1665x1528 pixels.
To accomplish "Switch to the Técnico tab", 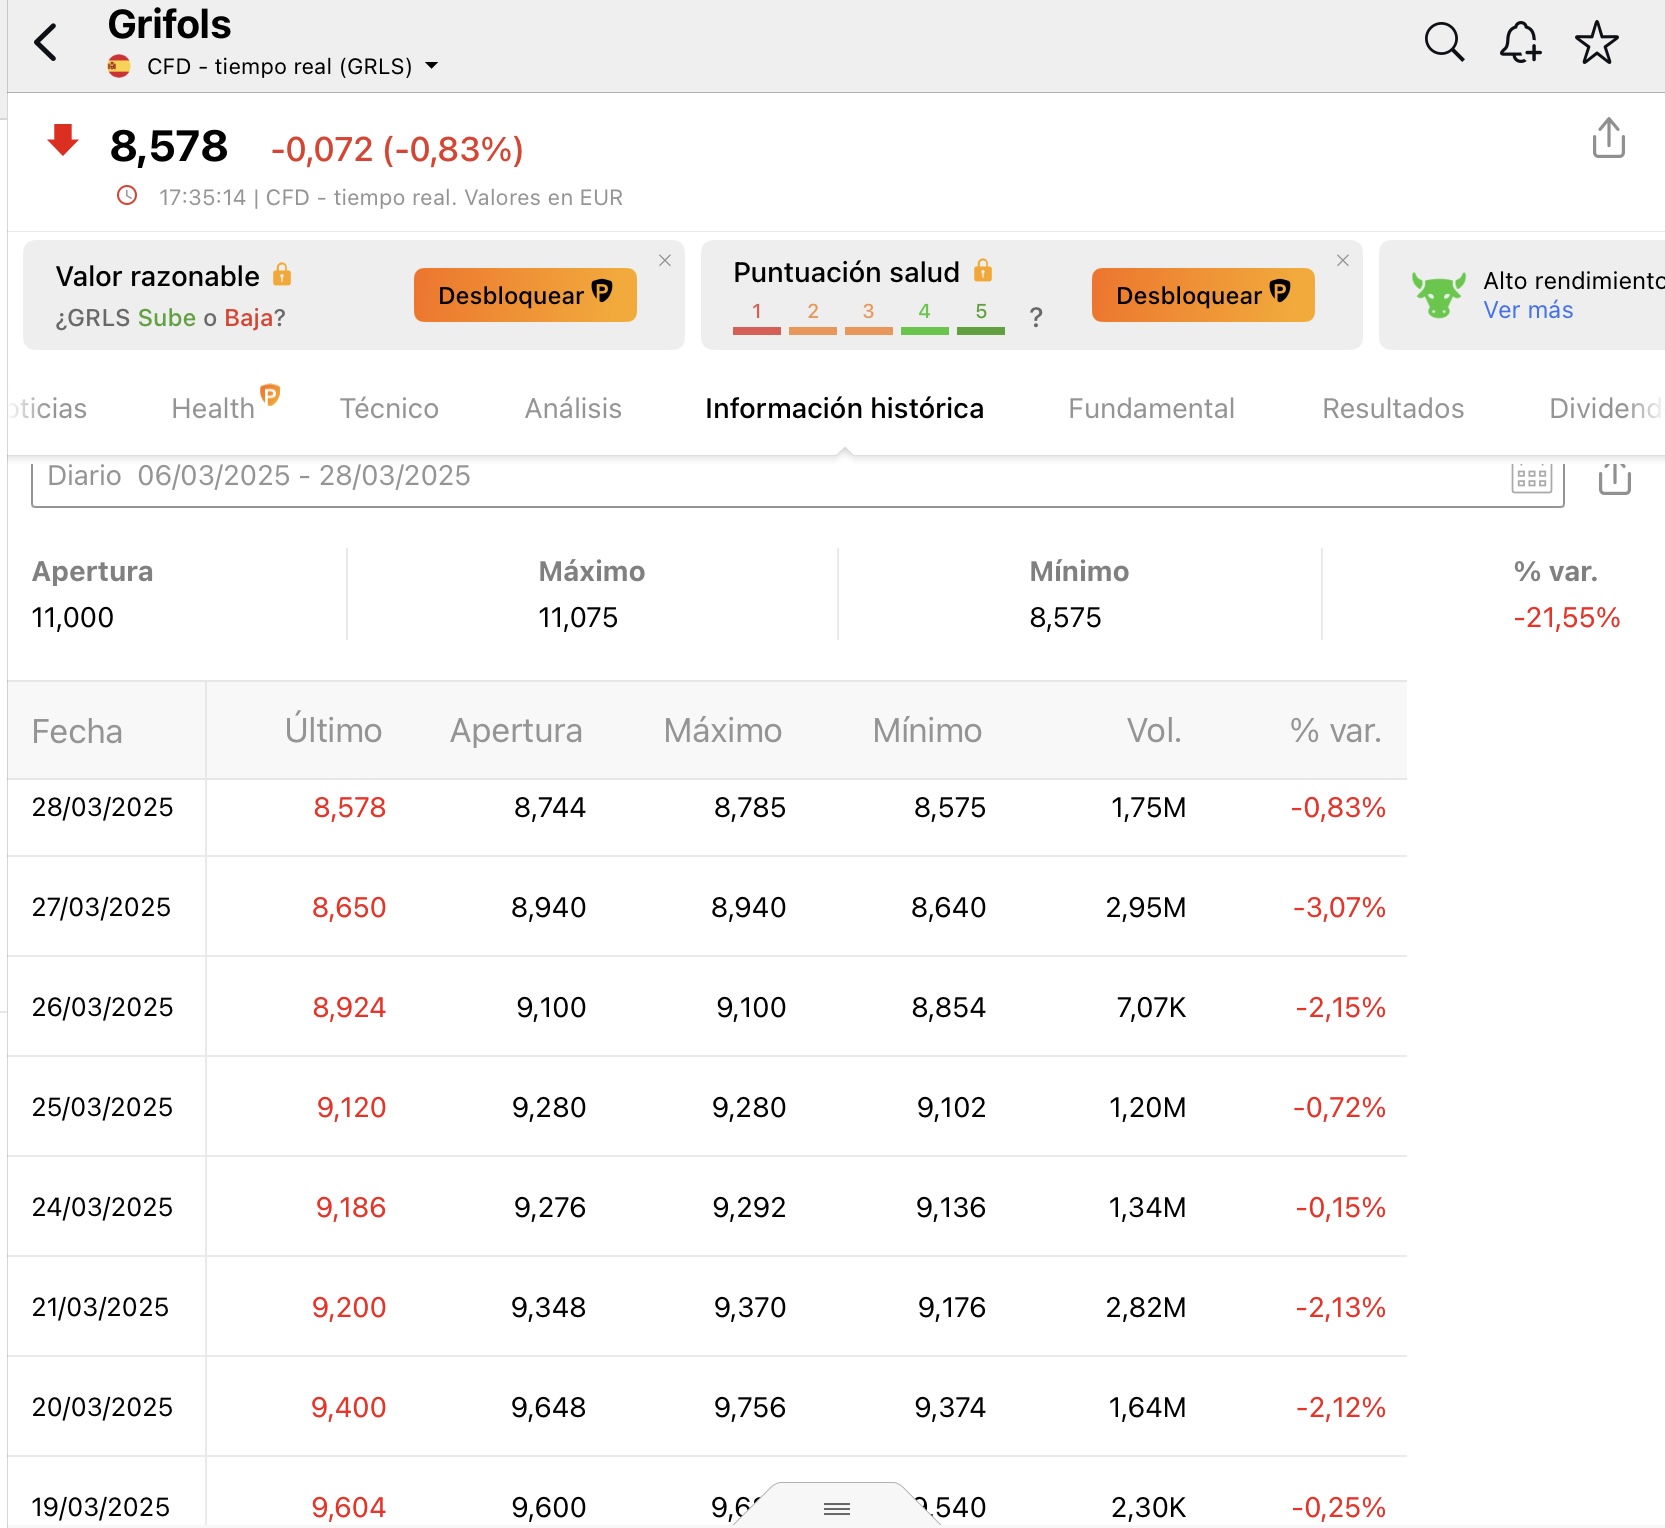I will pyautogui.click(x=389, y=408).
